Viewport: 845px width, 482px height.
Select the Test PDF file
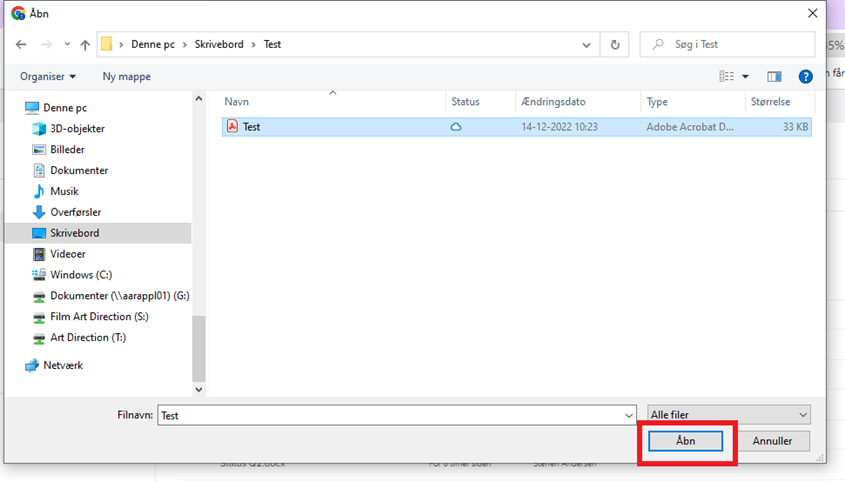[251, 127]
